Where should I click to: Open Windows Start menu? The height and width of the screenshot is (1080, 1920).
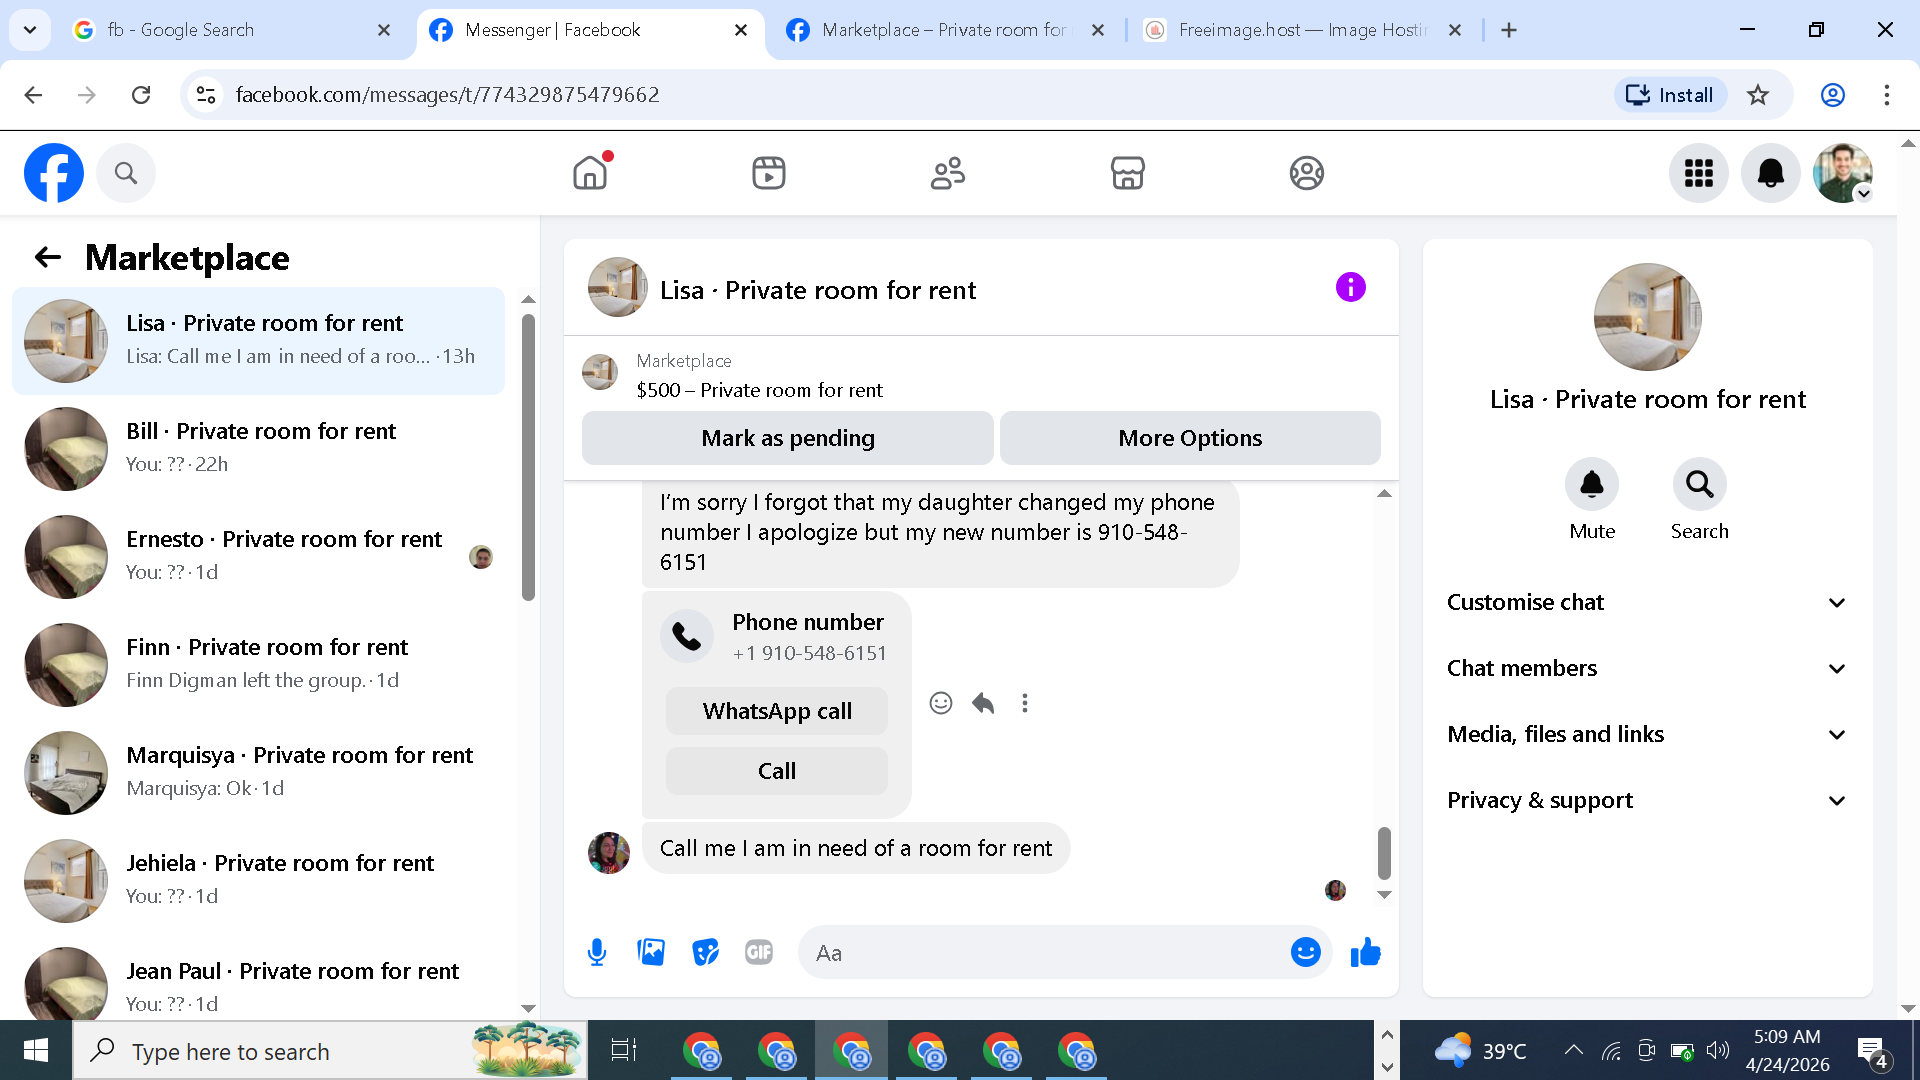point(36,1050)
